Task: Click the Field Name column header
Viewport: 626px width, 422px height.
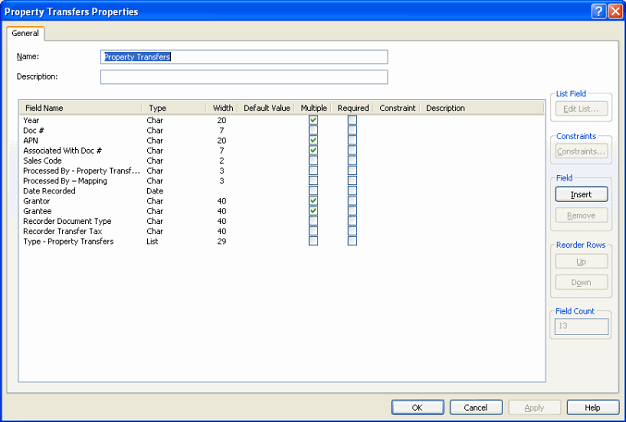Action: [x=81, y=108]
